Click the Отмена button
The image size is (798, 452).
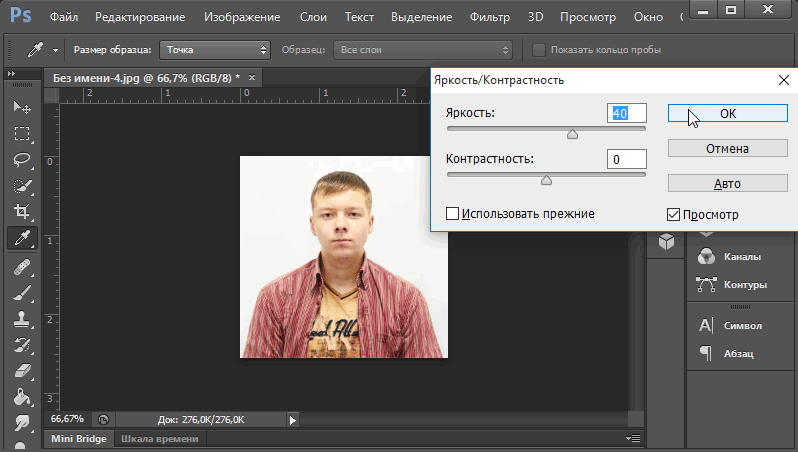tap(728, 149)
